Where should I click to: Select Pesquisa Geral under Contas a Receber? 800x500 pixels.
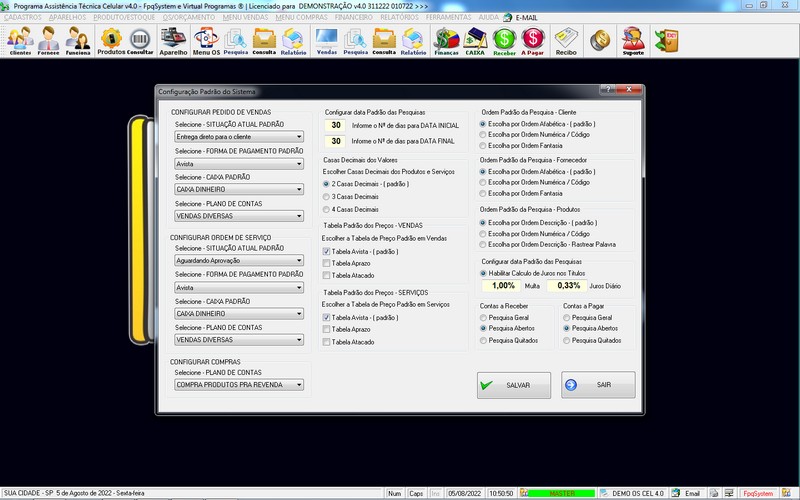coord(483,317)
